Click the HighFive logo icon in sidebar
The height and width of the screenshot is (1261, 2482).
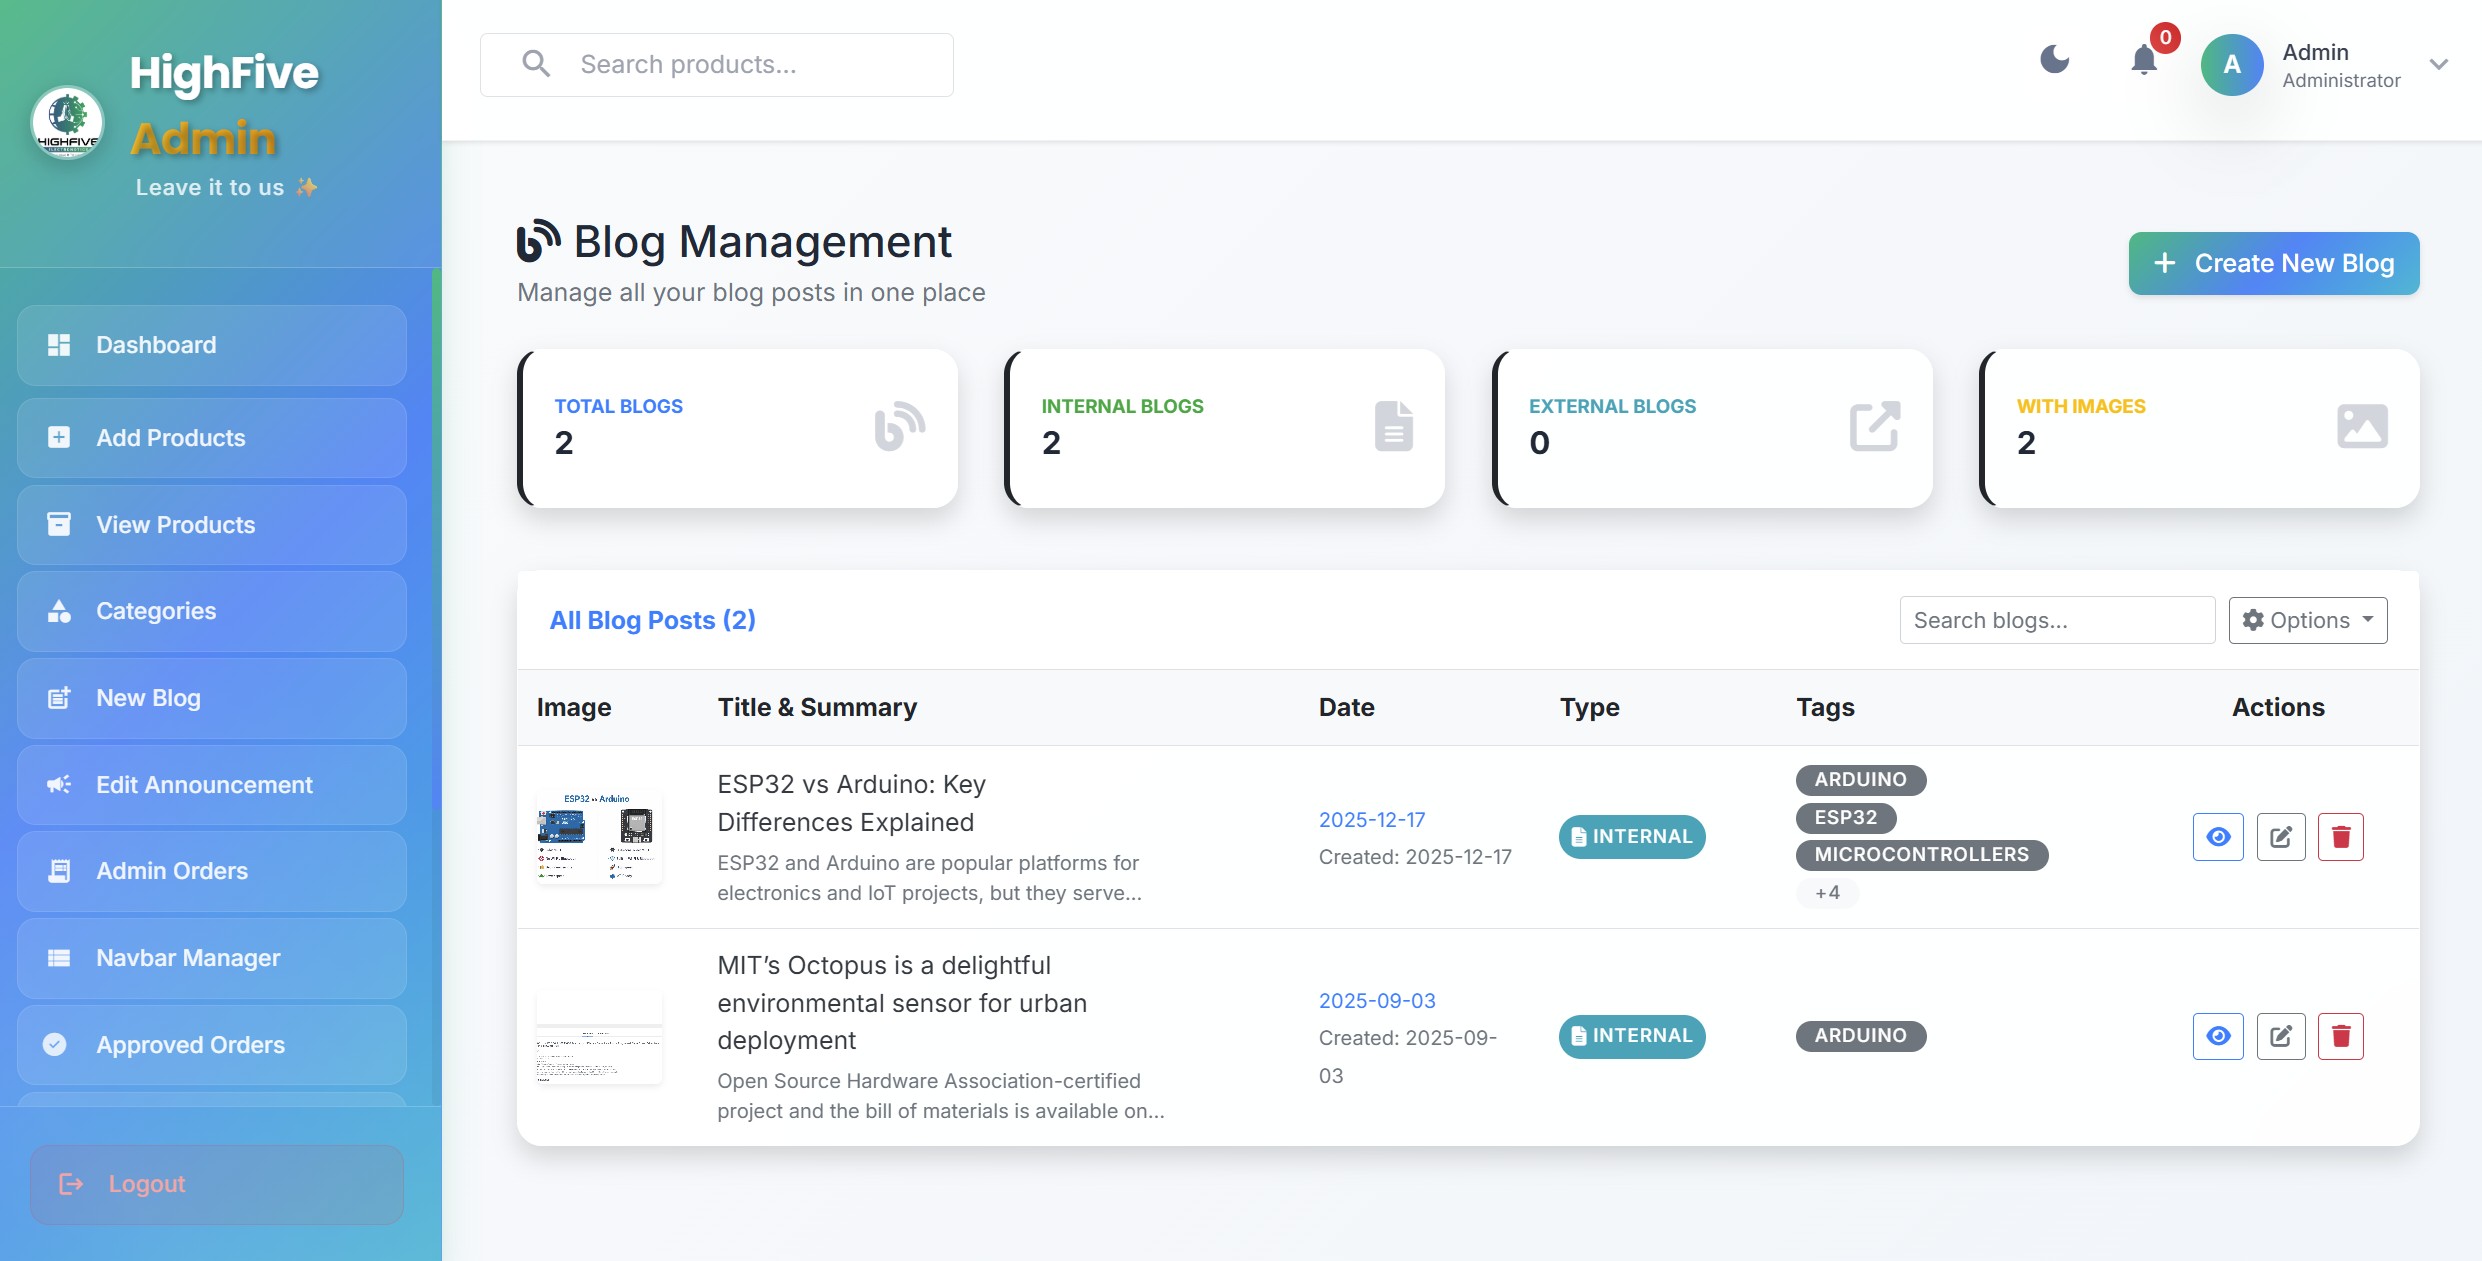[x=67, y=122]
